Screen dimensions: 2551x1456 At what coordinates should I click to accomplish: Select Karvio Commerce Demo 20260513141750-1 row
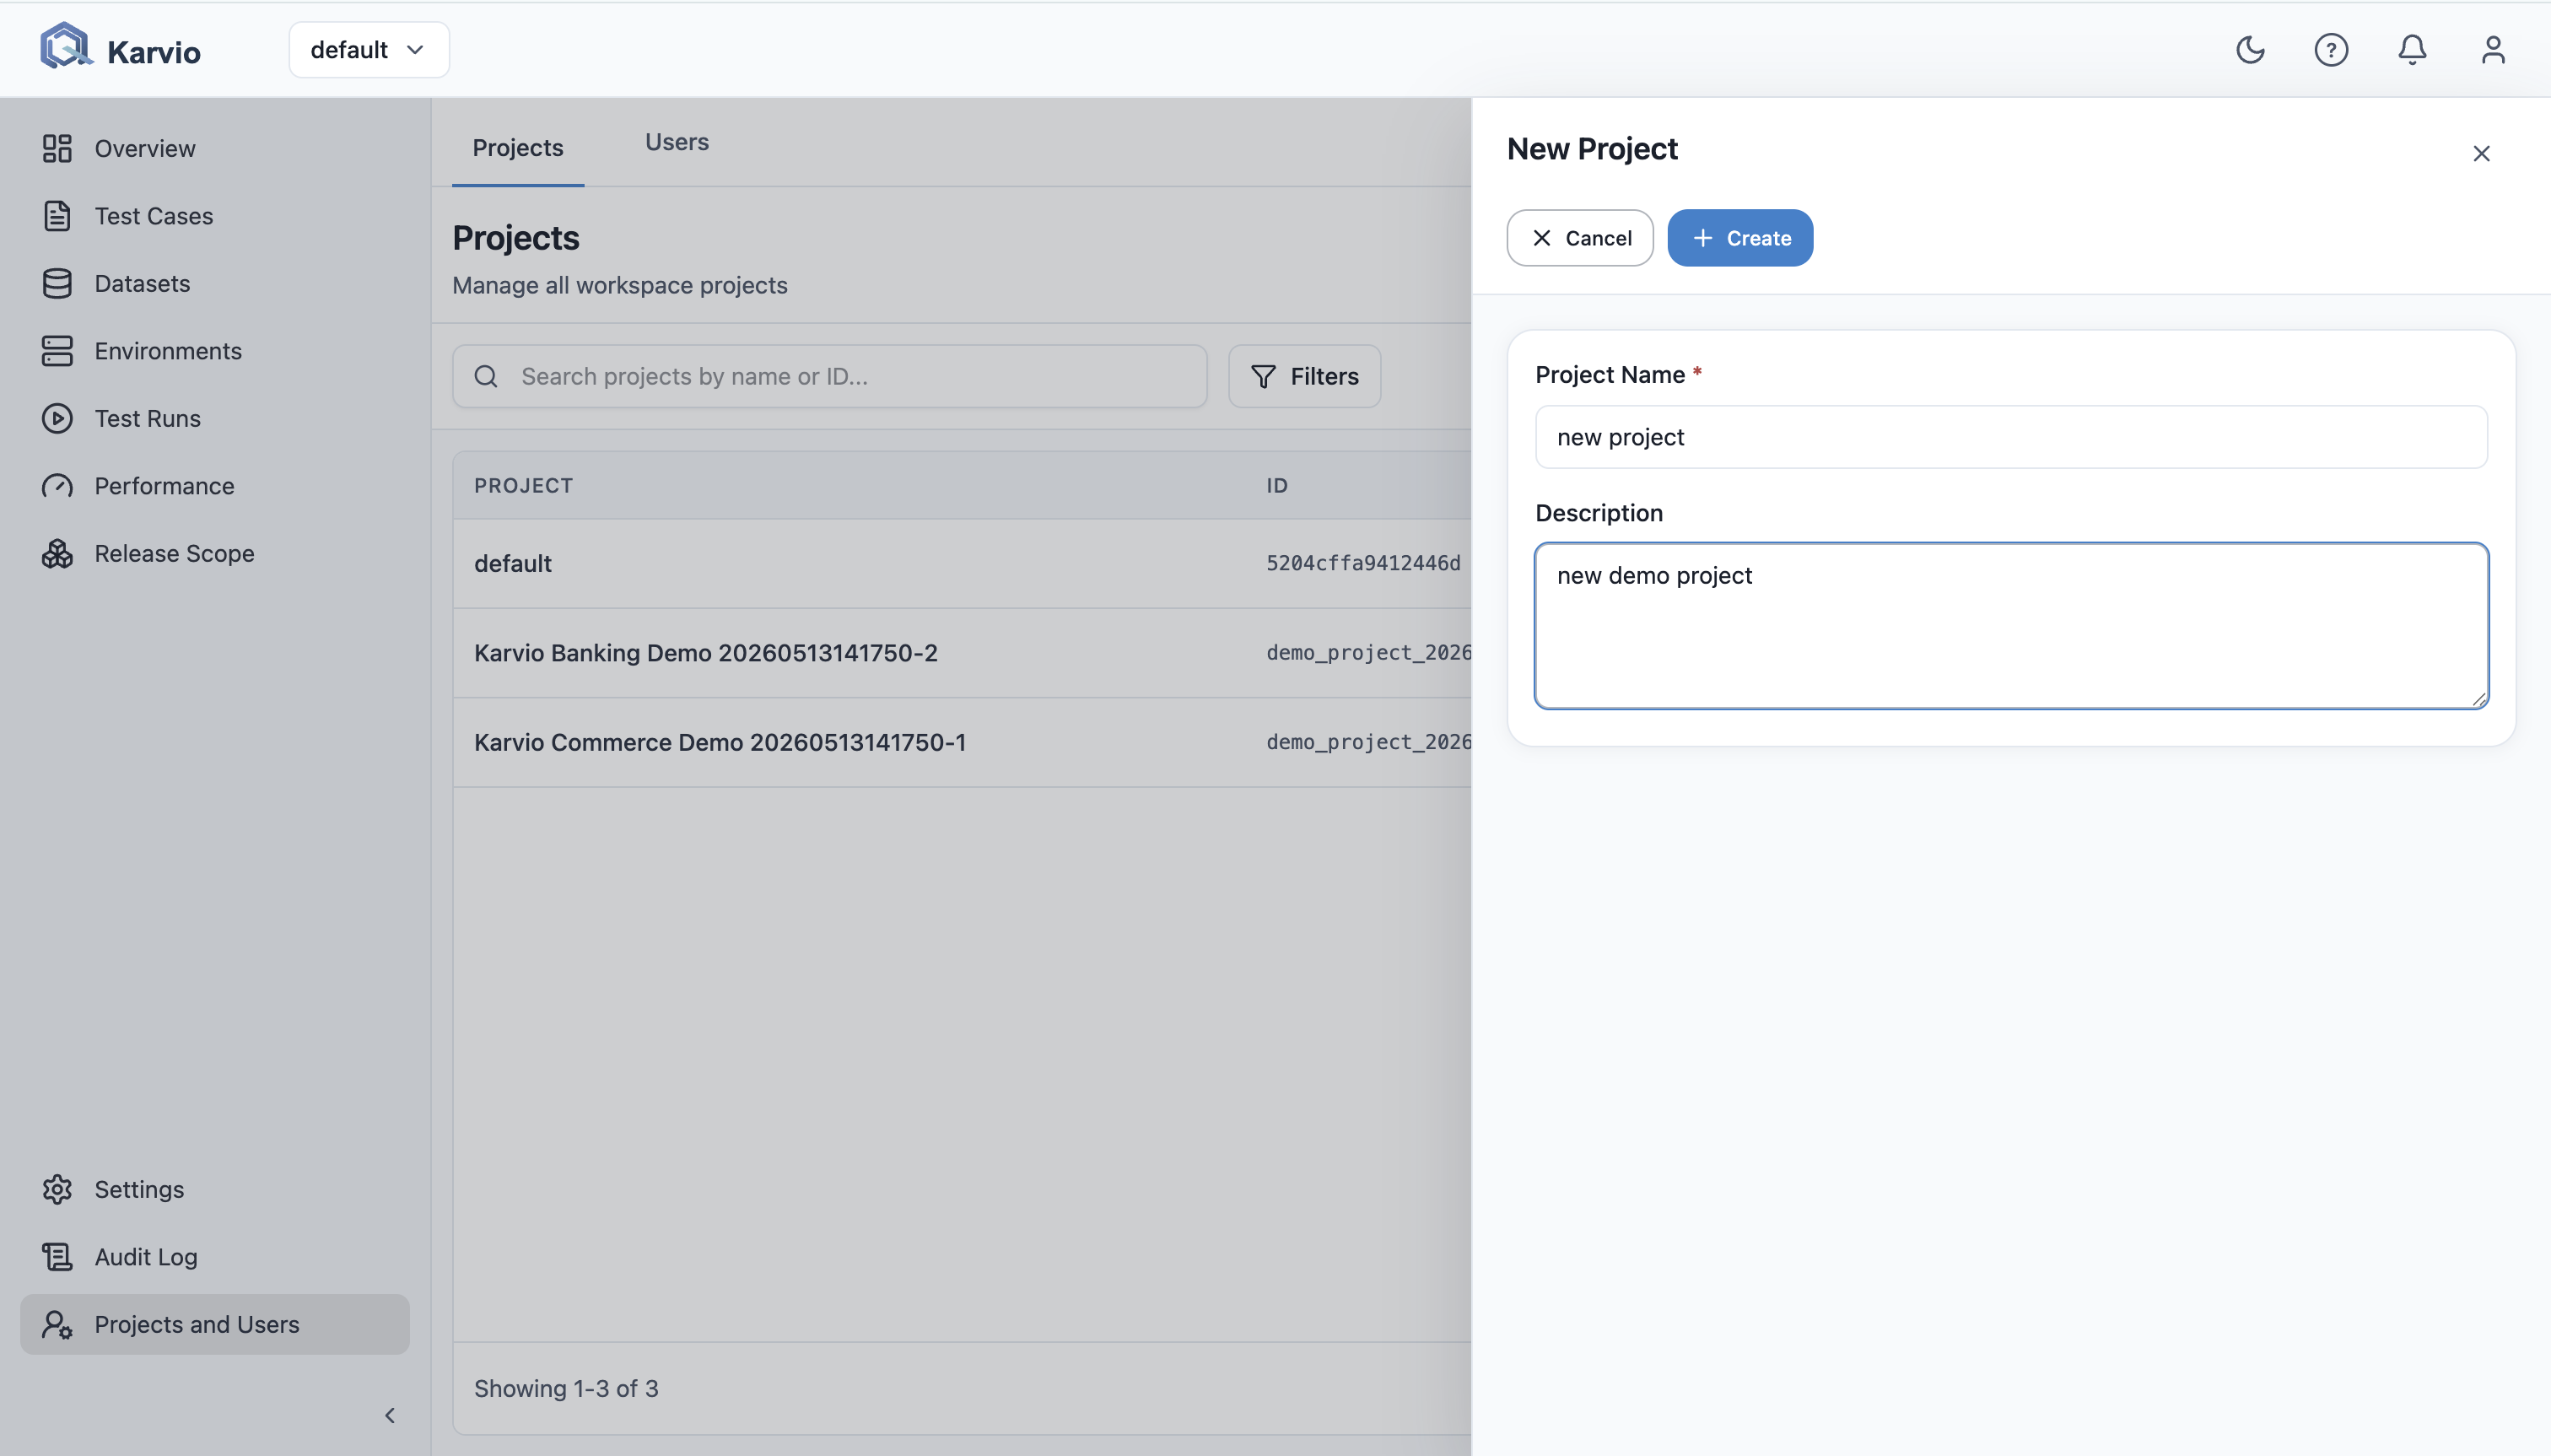(x=962, y=742)
